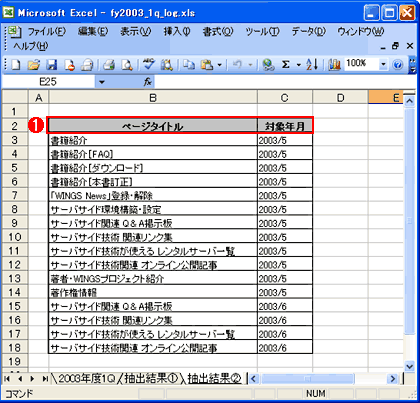Click the Copy toolbar icon
420x403 pixels.
tap(189, 64)
